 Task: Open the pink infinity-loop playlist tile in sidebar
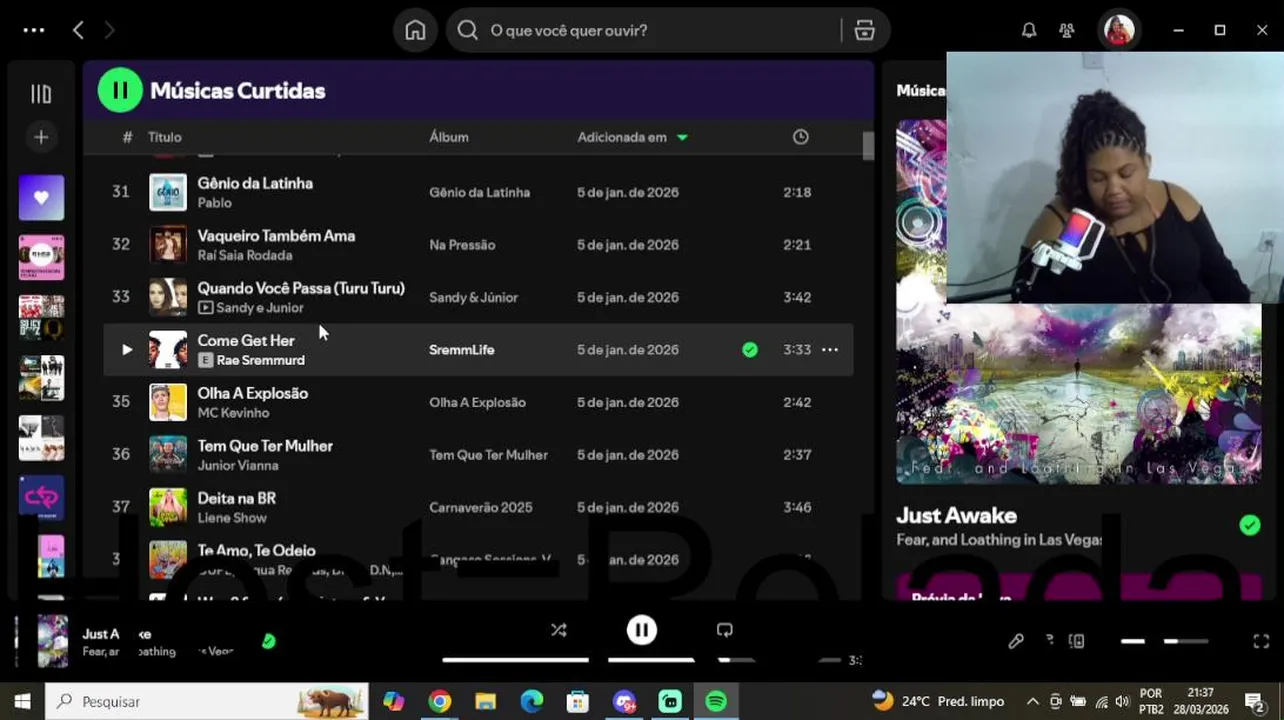tap(41, 497)
